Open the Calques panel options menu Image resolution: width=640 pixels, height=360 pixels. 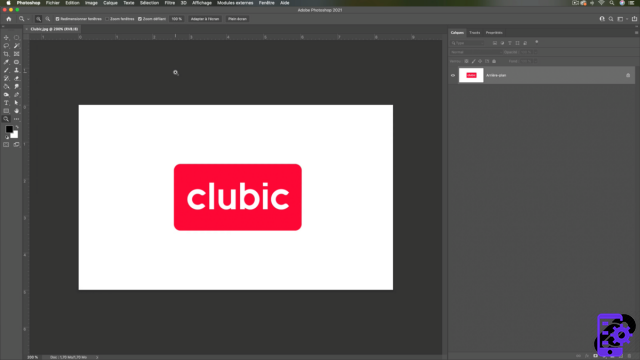click(636, 33)
